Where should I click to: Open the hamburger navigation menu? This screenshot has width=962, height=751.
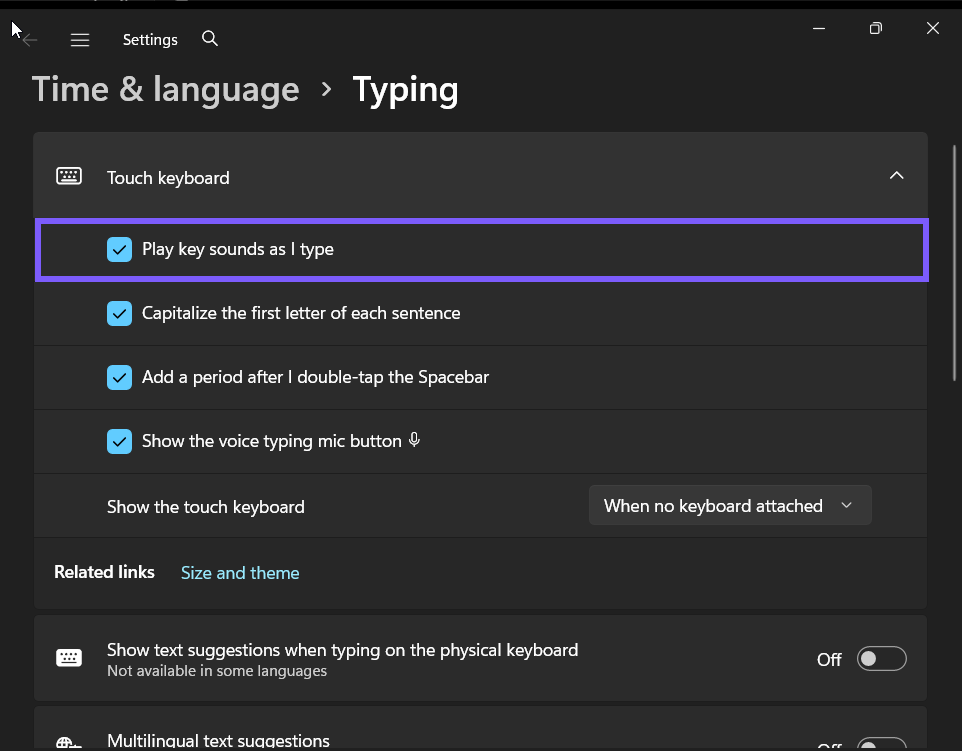(x=80, y=40)
